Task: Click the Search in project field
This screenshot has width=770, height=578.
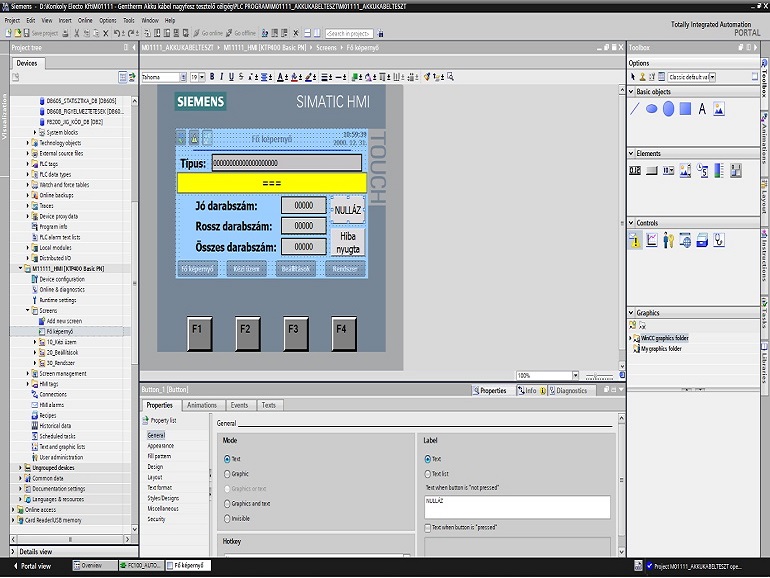Action: pos(349,33)
